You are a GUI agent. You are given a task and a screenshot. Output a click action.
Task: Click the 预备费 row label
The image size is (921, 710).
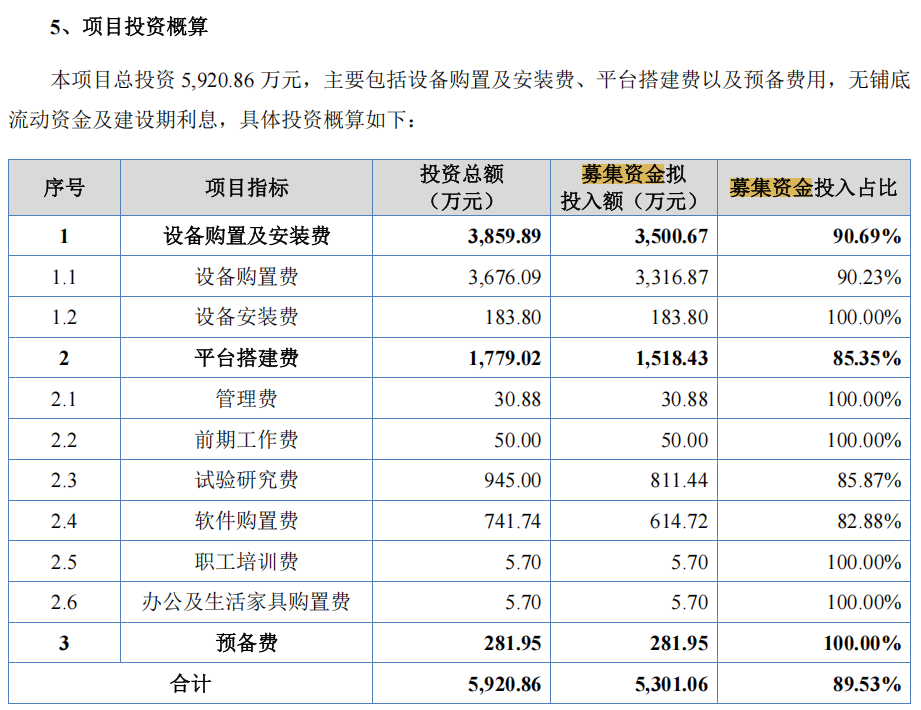pyautogui.click(x=246, y=643)
